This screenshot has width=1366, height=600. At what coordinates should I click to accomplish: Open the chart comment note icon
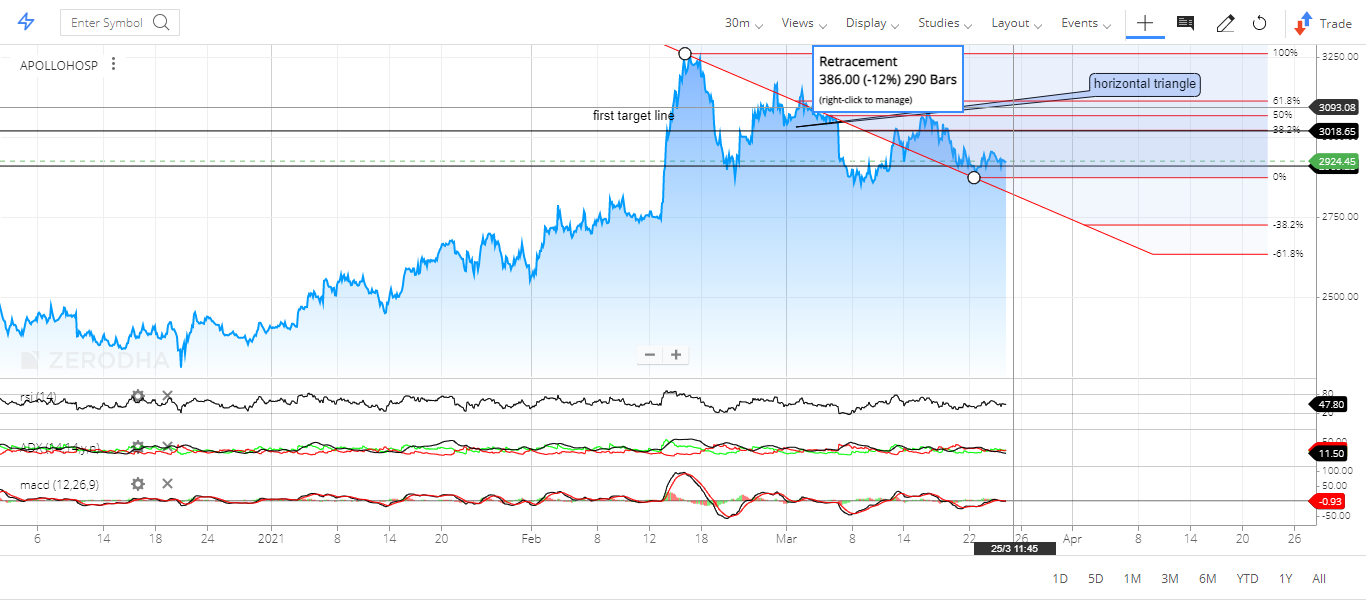(1185, 23)
